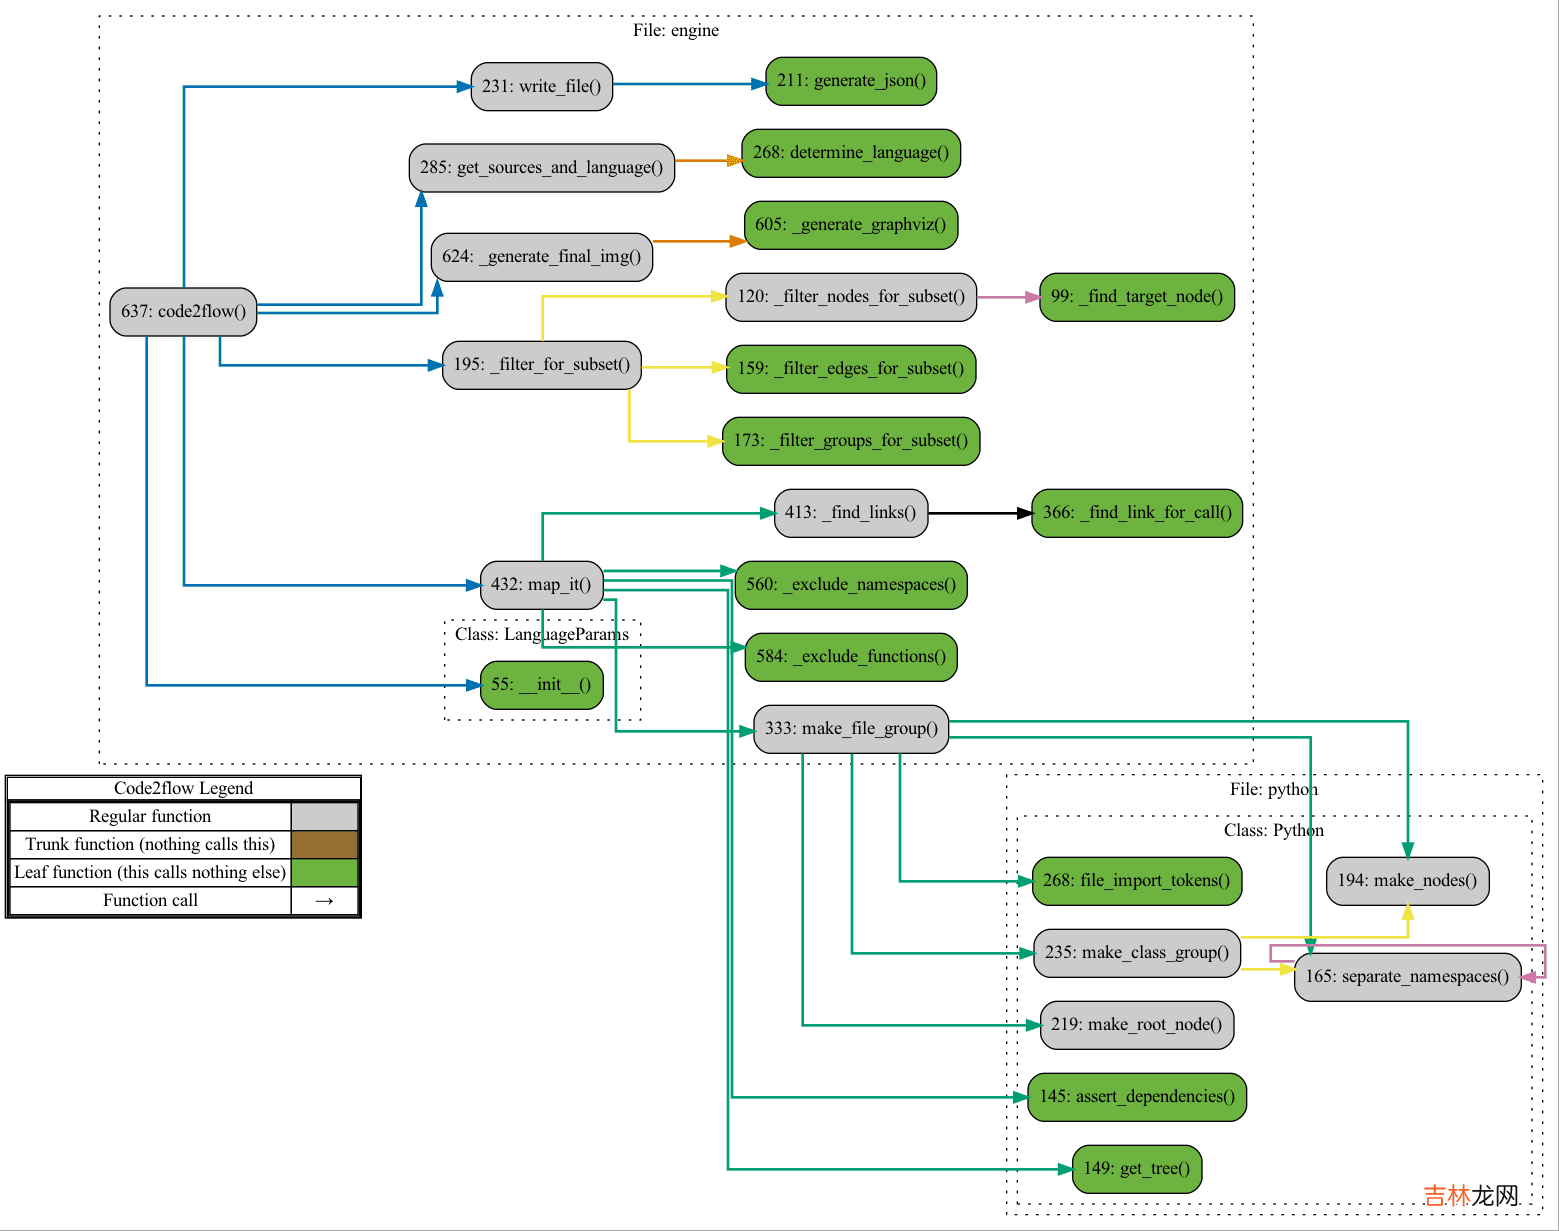Select the 605: _generate_graphviz() node
1559x1231 pixels.
(x=850, y=225)
